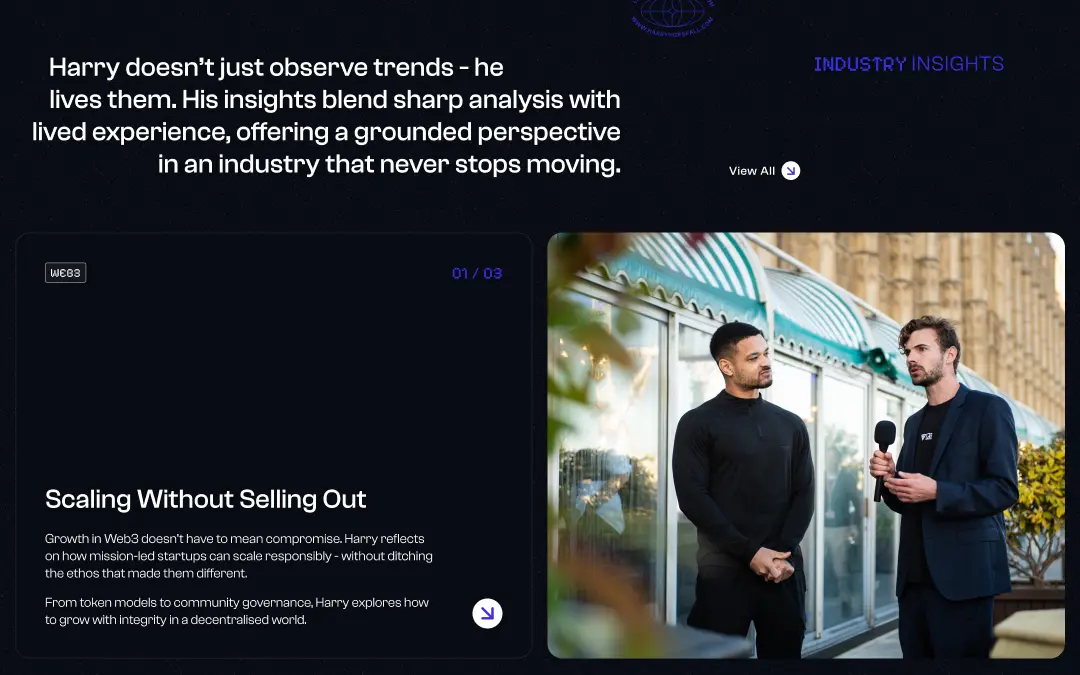This screenshot has height=675, width=1080.
Task: Click the yellow-leaved plant in the photo
Action: 1035,510
